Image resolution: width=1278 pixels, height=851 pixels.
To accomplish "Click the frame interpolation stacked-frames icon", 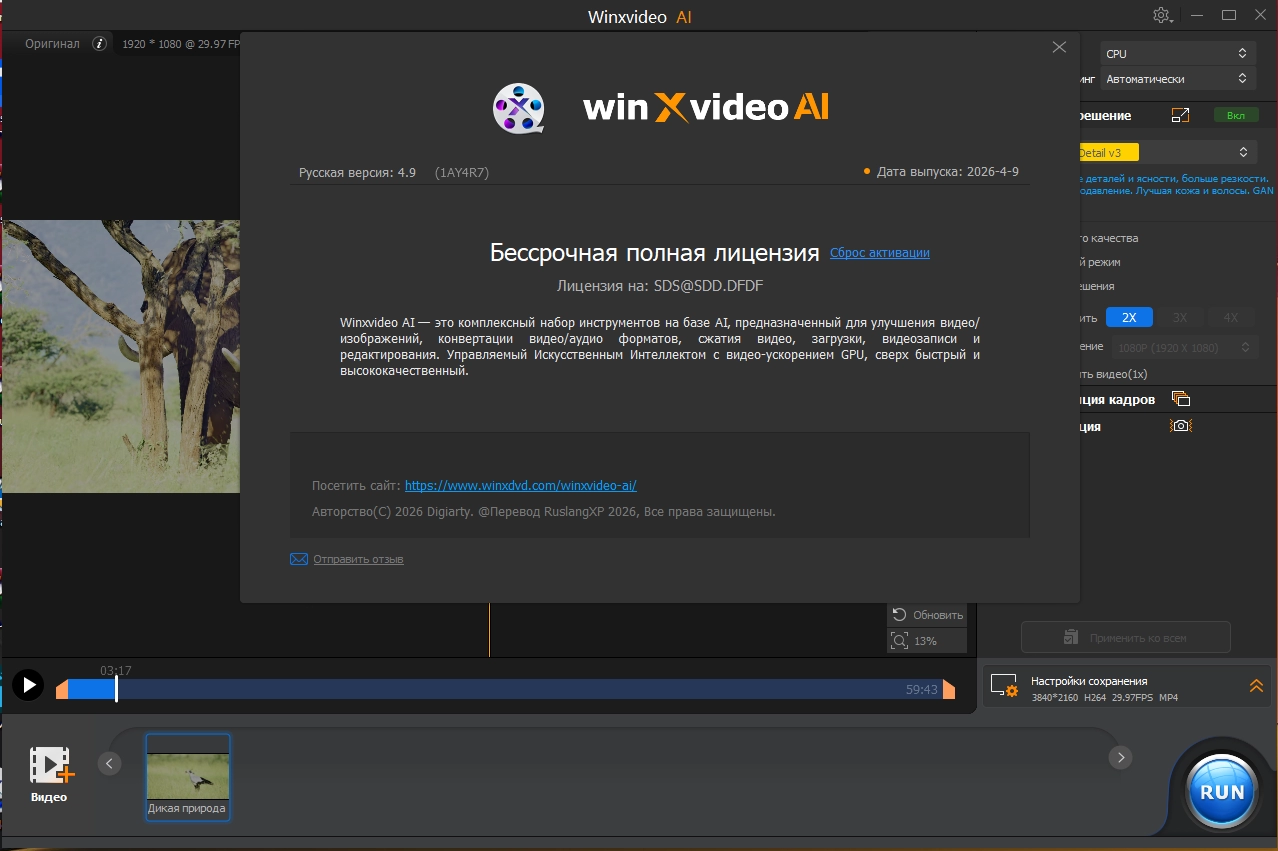I will [x=1180, y=399].
